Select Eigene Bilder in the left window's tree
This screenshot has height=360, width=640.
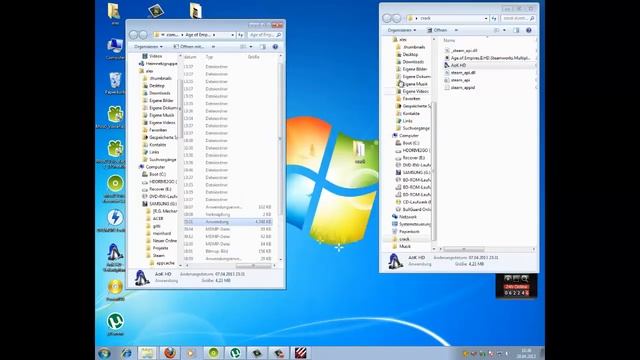pyautogui.click(x=161, y=100)
